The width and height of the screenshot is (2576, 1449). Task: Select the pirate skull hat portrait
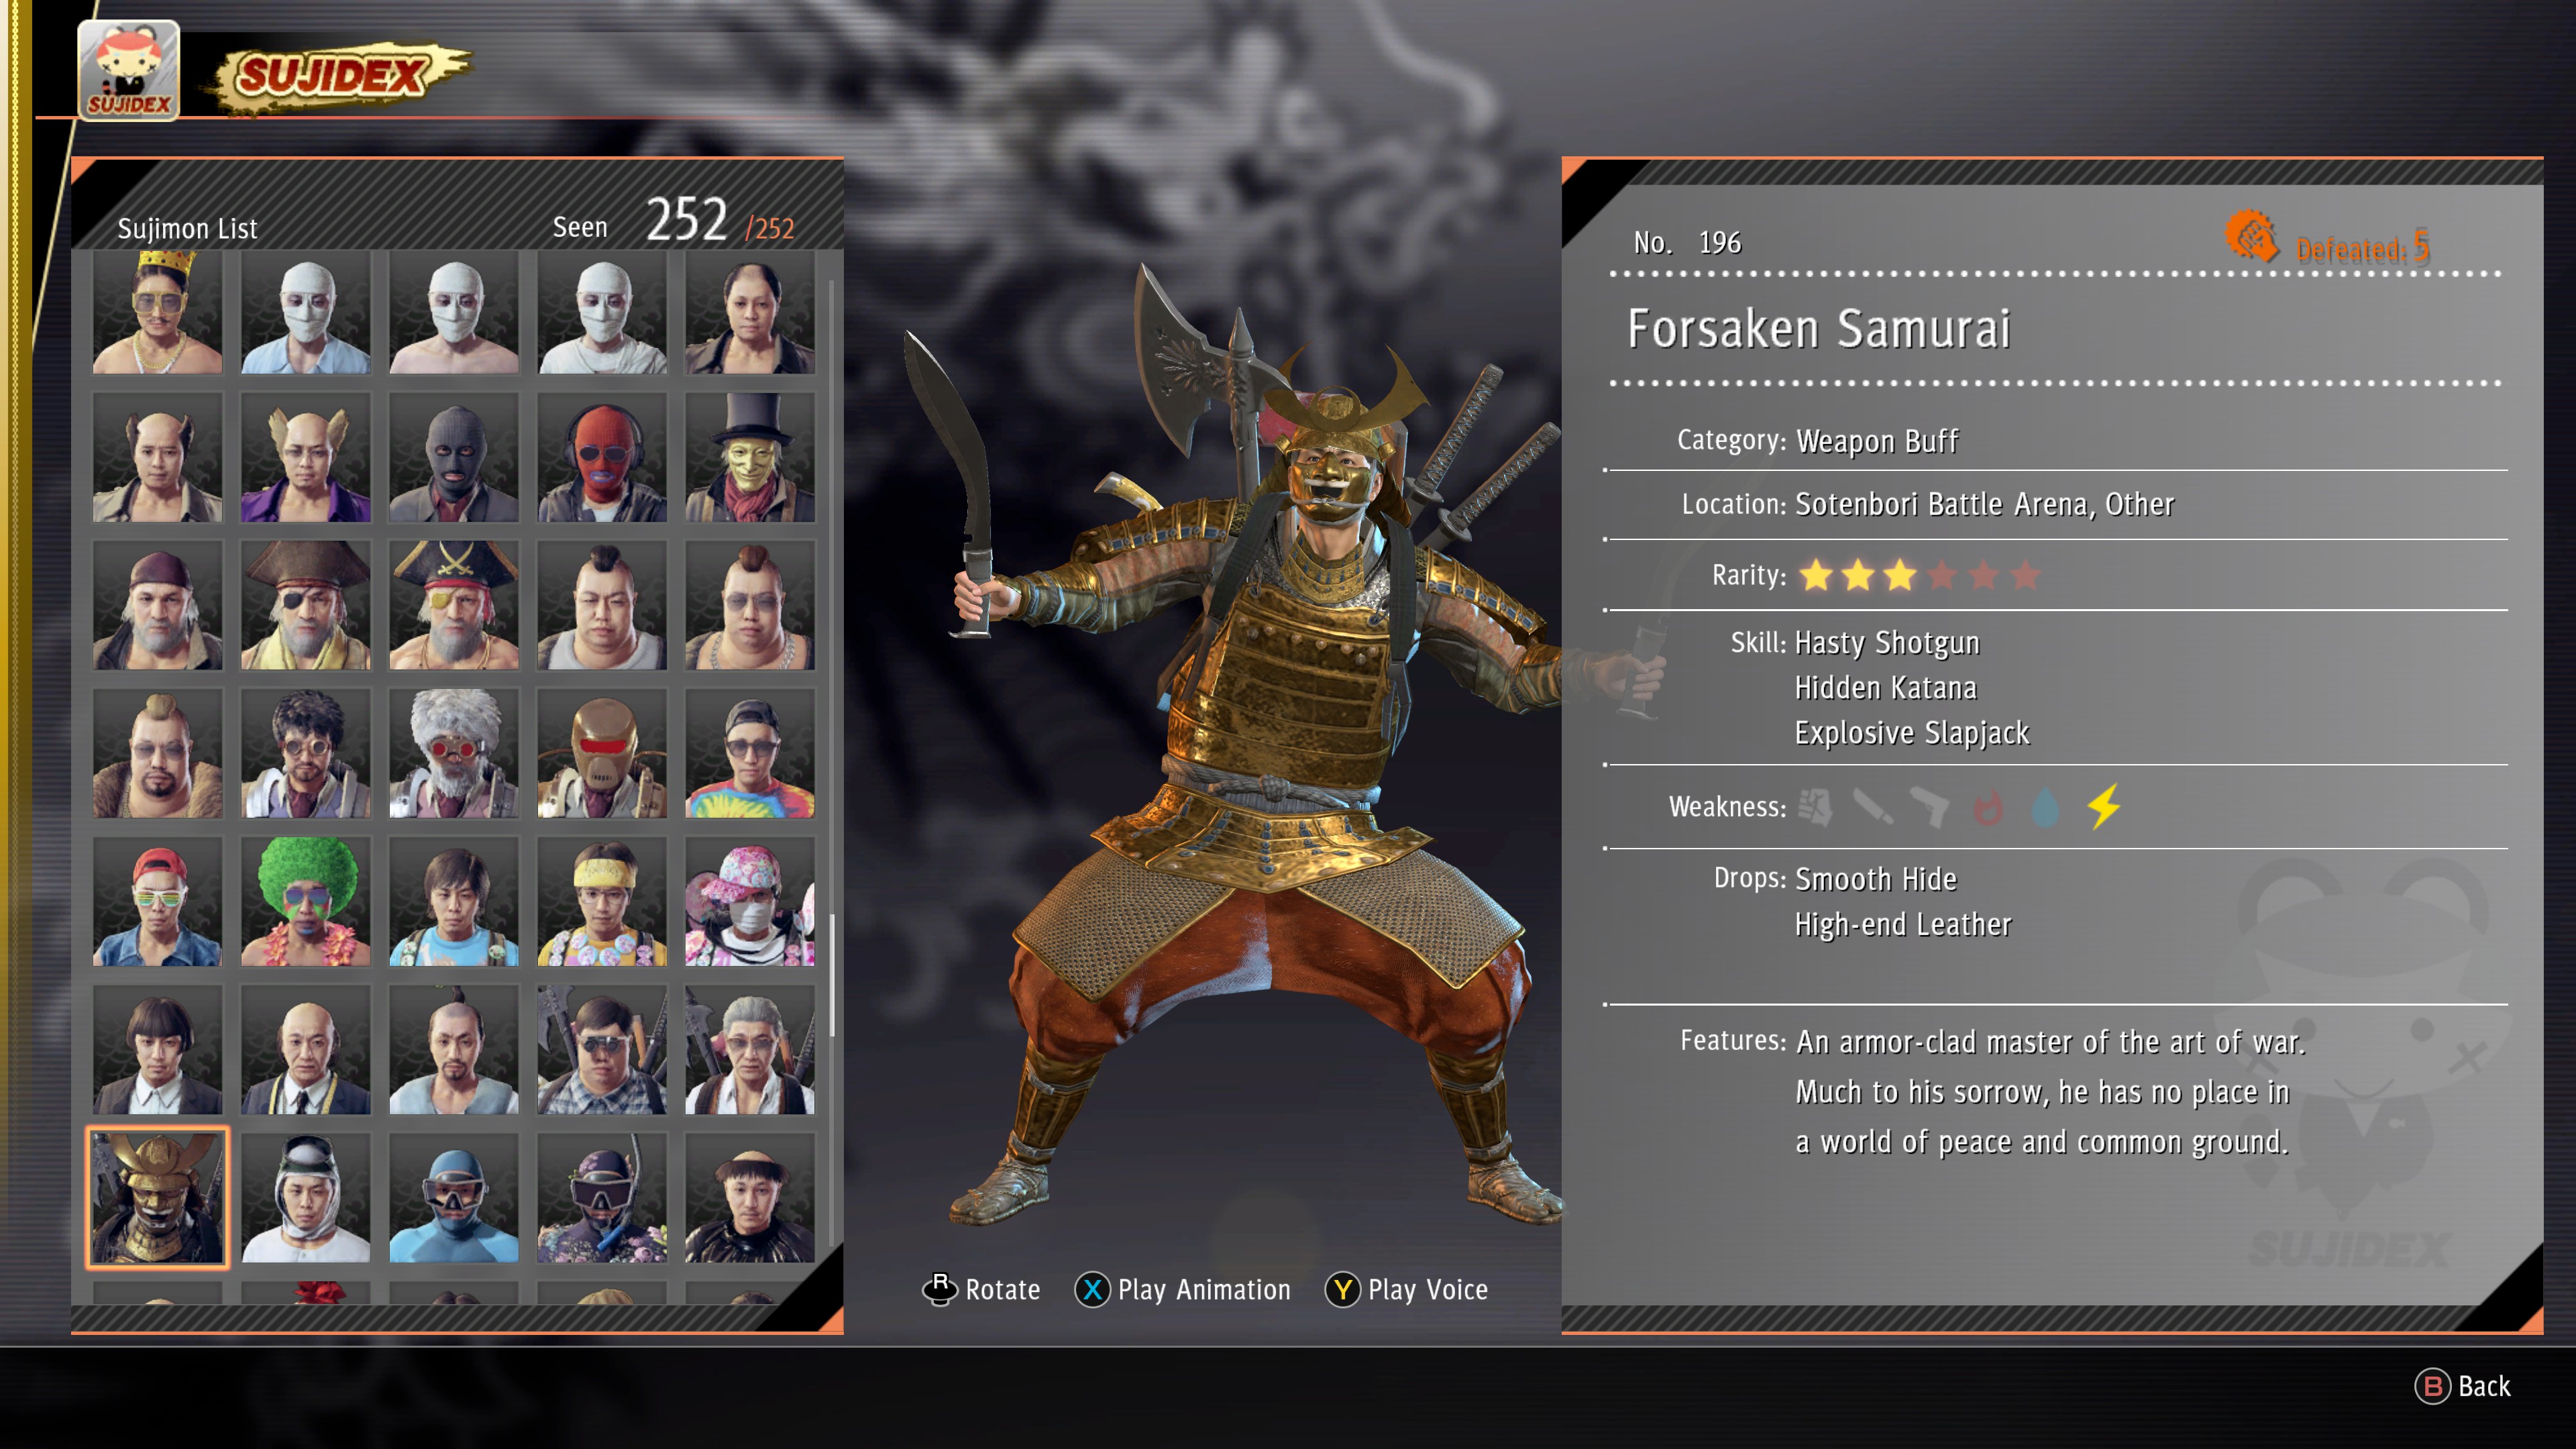(x=454, y=605)
